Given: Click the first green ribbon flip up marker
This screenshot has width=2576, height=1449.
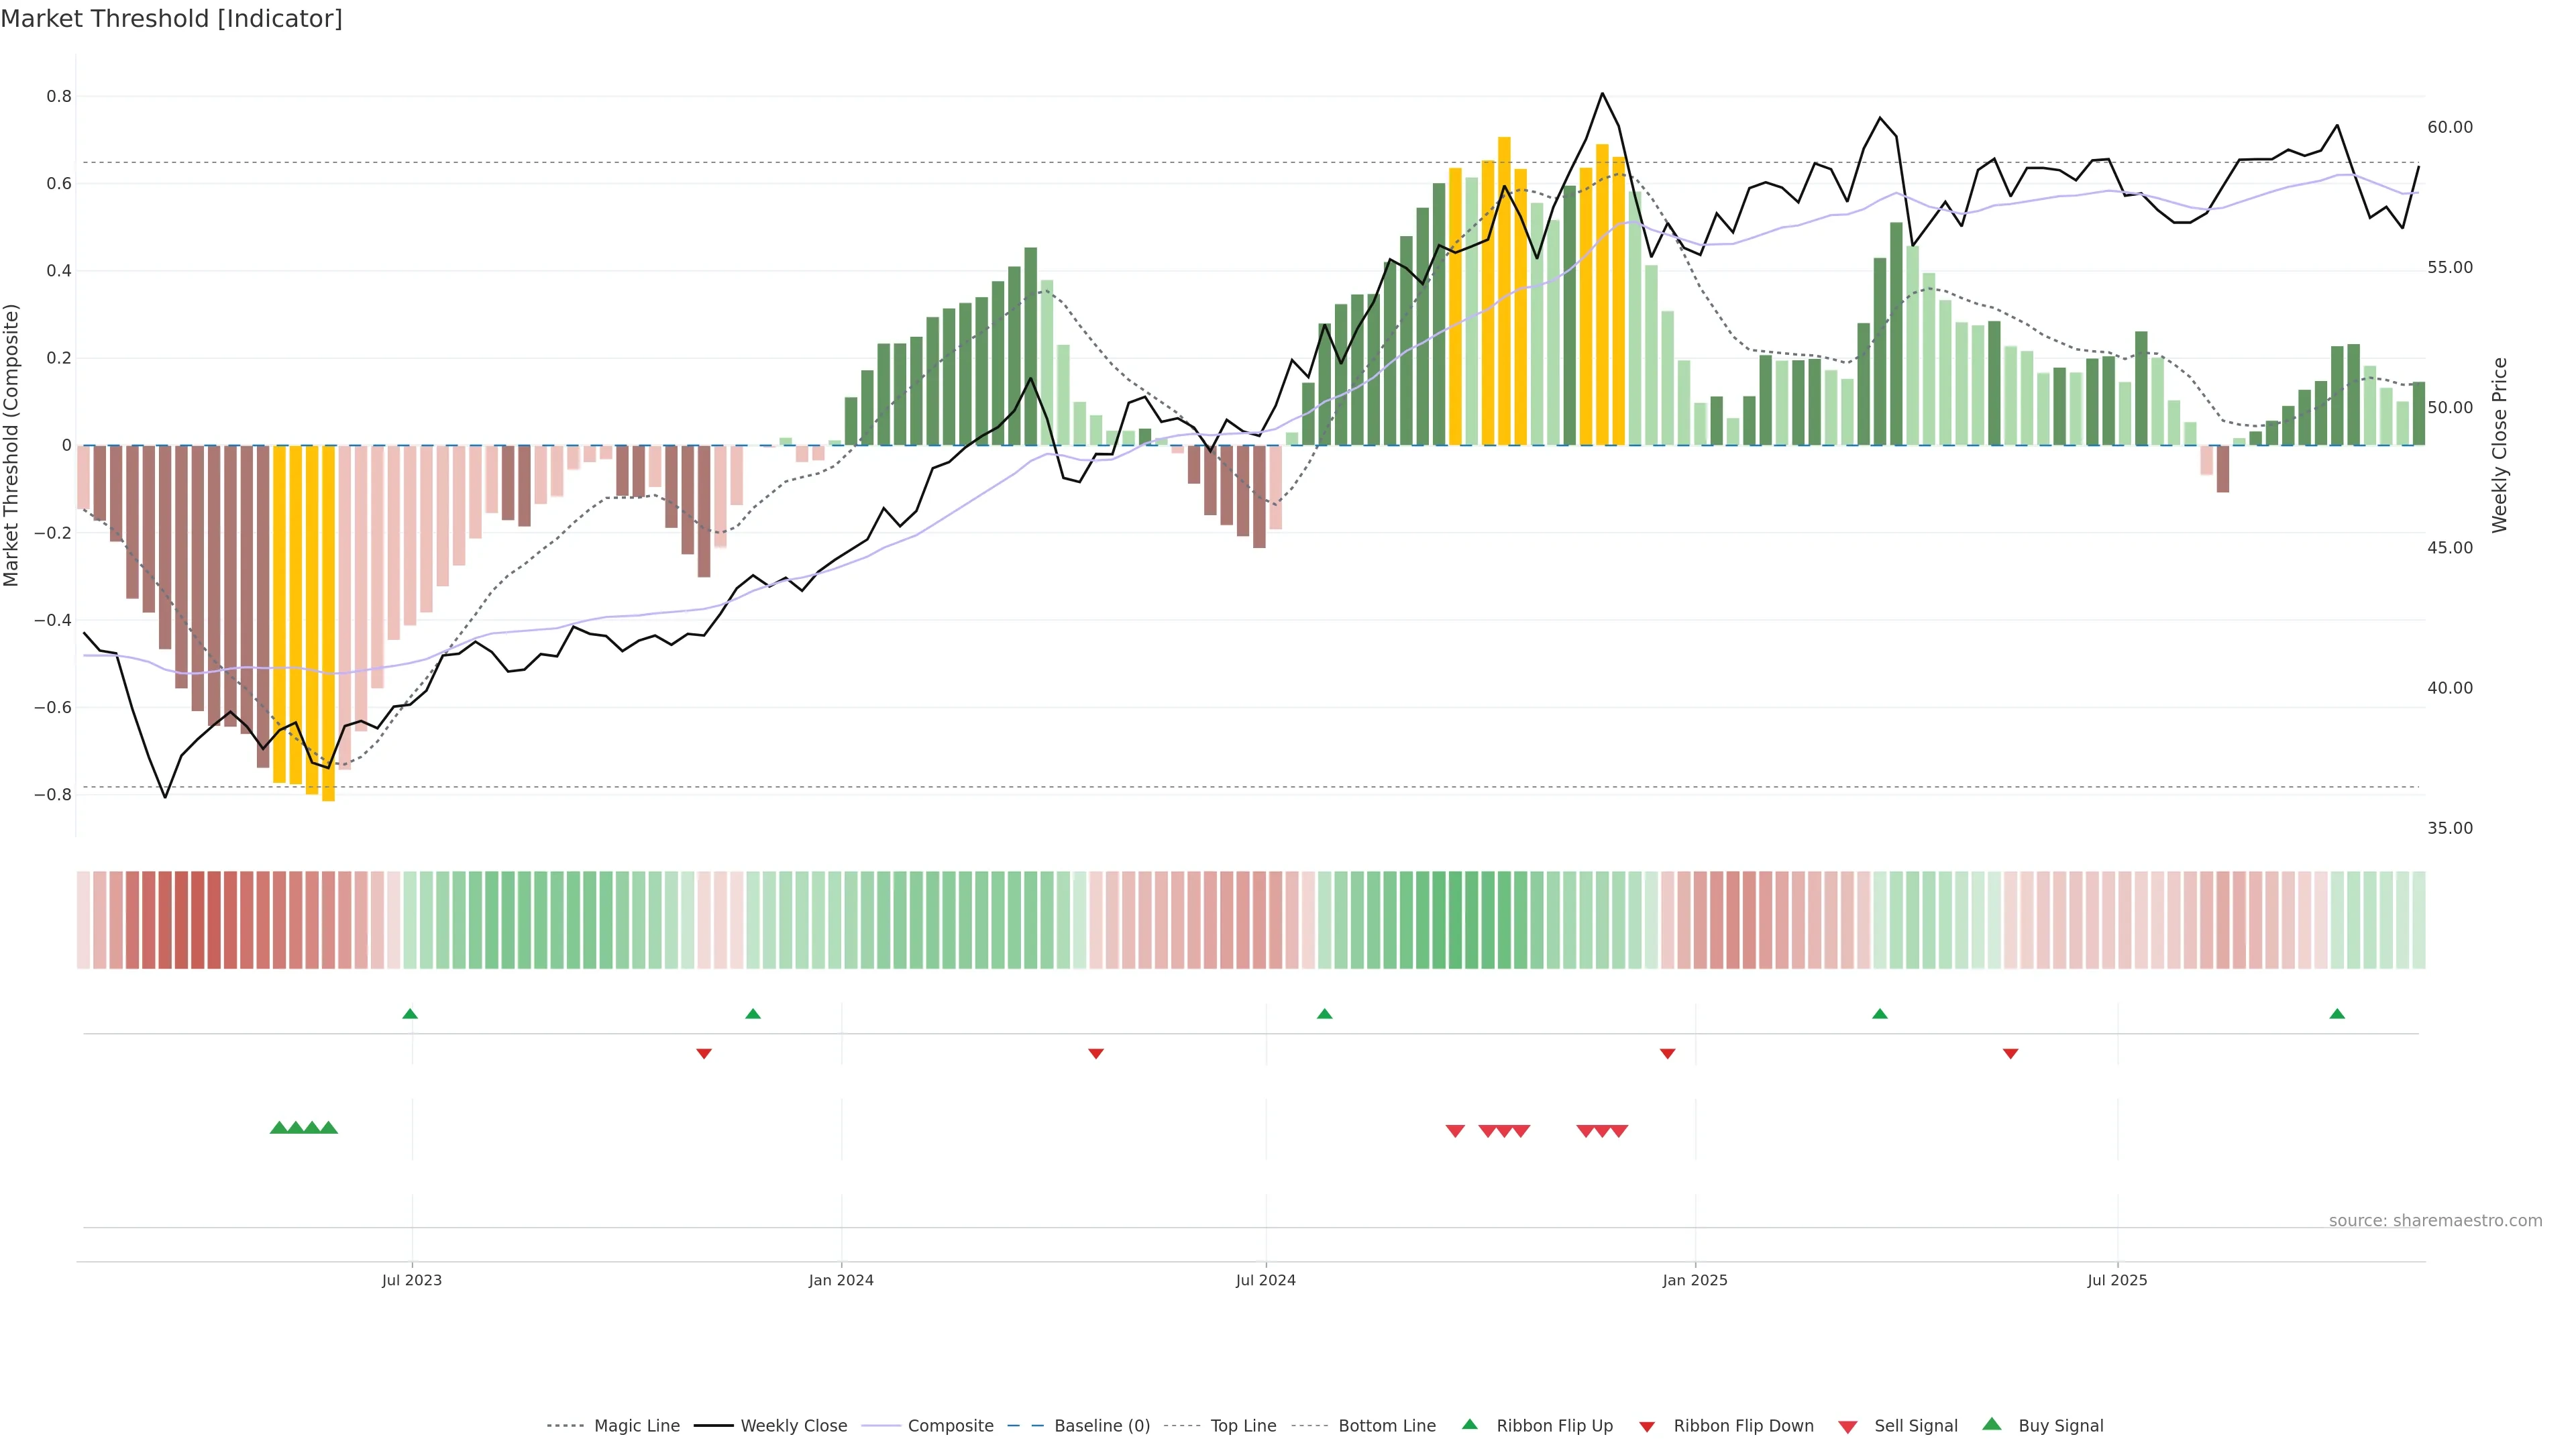Looking at the screenshot, I should click(x=410, y=1014).
